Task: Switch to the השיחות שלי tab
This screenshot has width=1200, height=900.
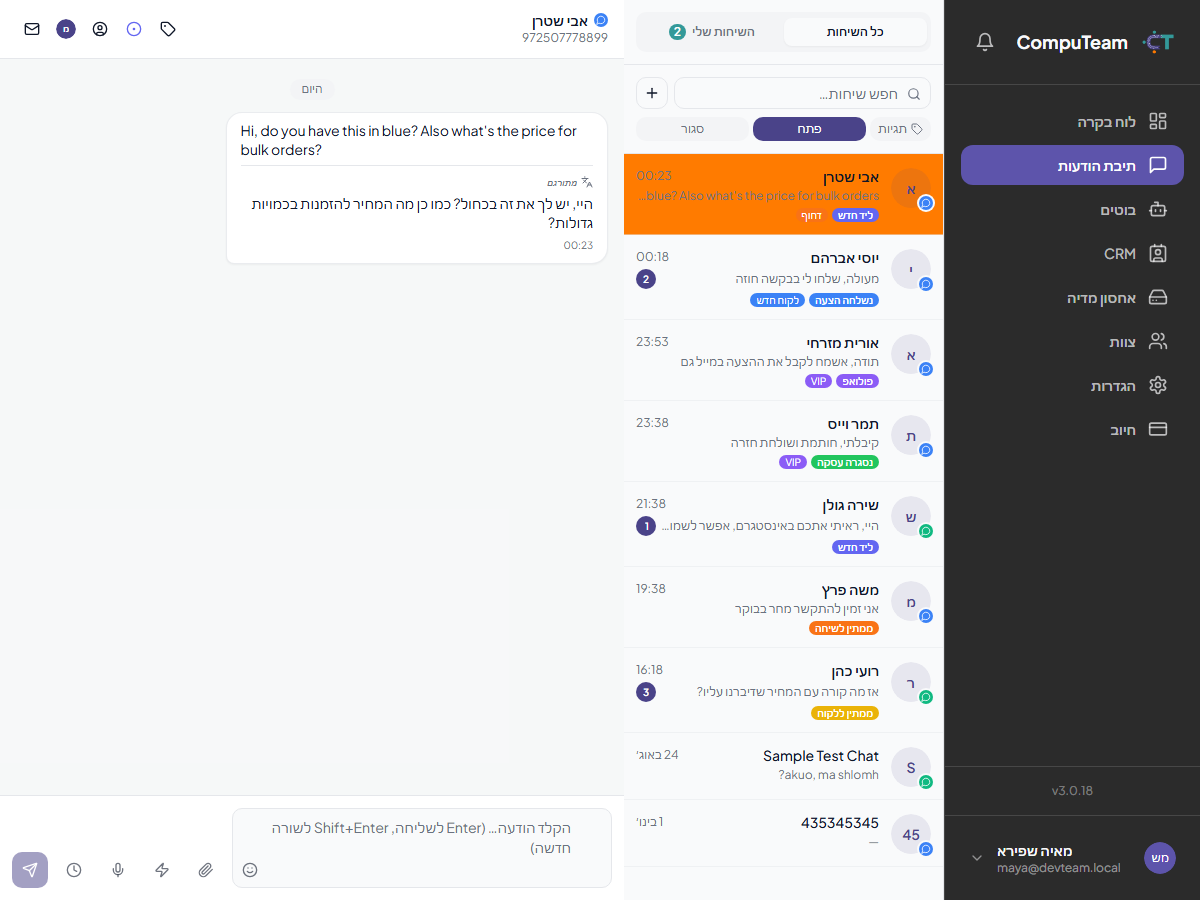Action: [712, 32]
